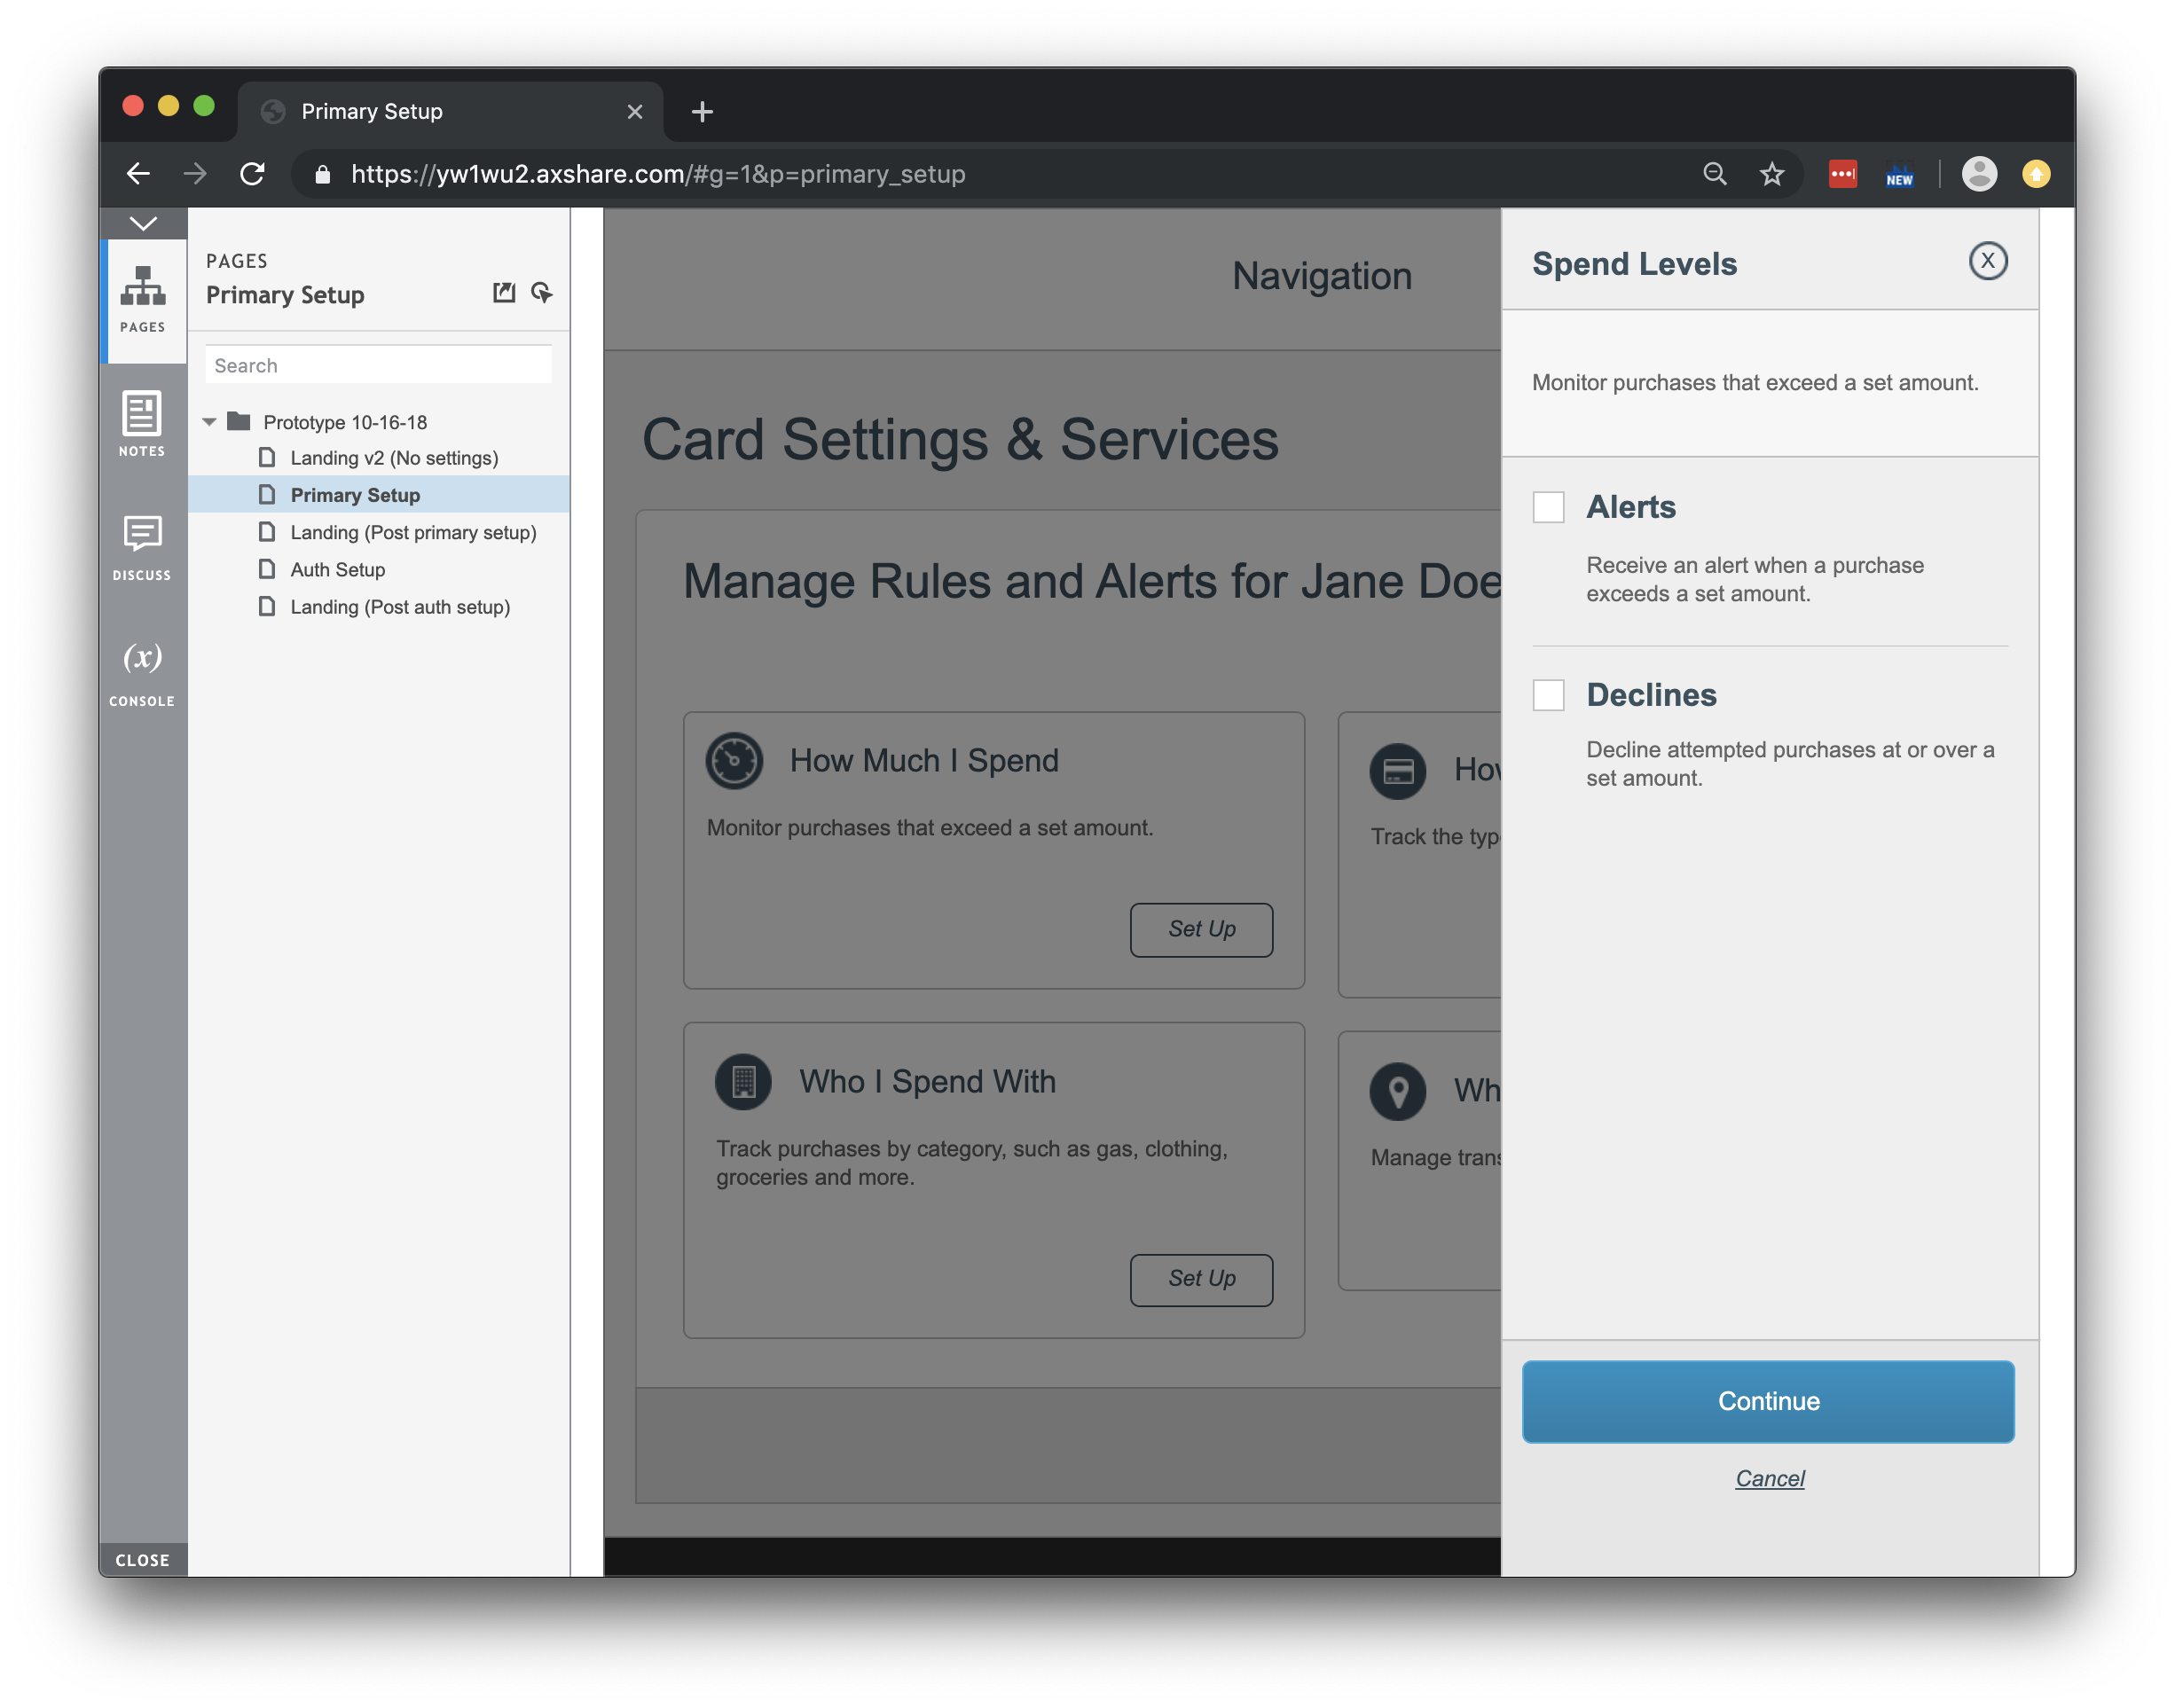The height and width of the screenshot is (1708, 2175).
Task: Close the Primary Setup browser tab
Action: (635, 111)
